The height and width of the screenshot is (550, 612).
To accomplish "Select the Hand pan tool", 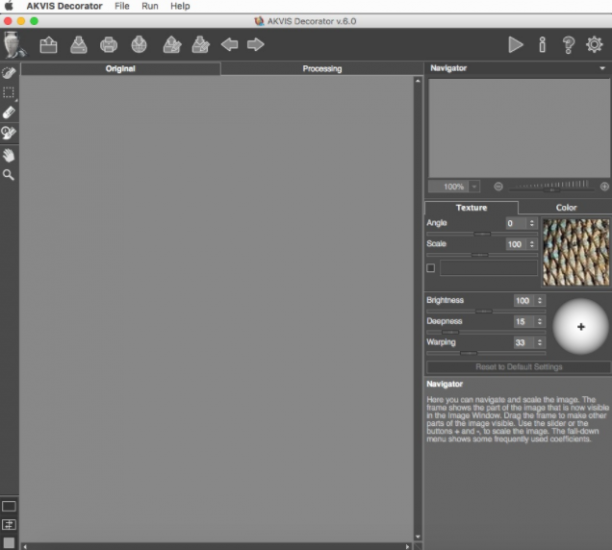I will pos(9,155).
